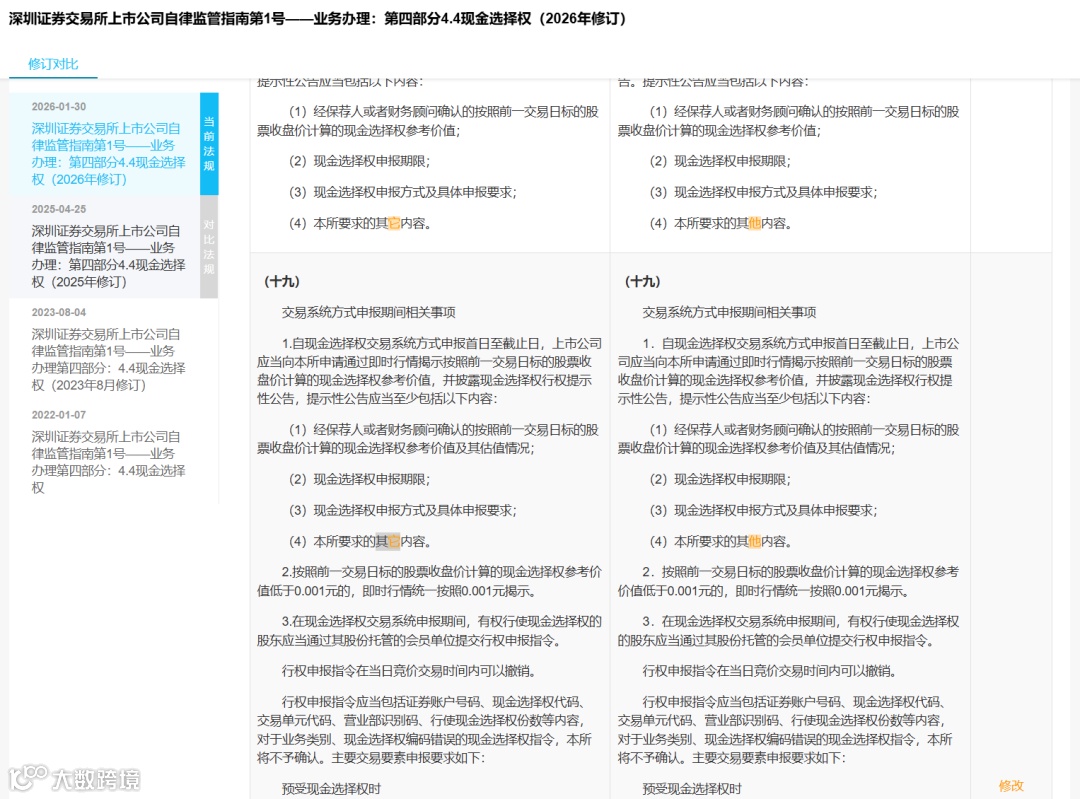
Task: Click left column 交易系统方式申报期间相关事项
Action: coord(368,313)
